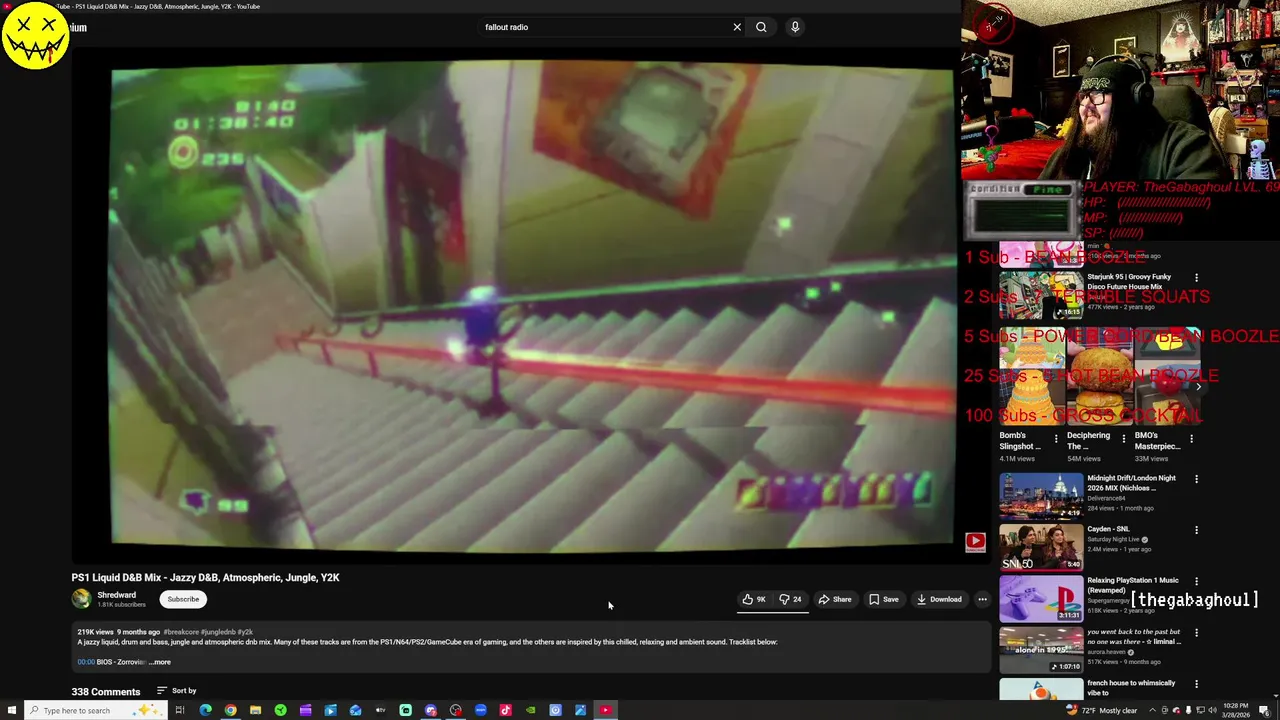Open File Explorer from the taskbar
Image resolution: width=1280 pixels, height=720 pixels.
[x=255, y=710]
